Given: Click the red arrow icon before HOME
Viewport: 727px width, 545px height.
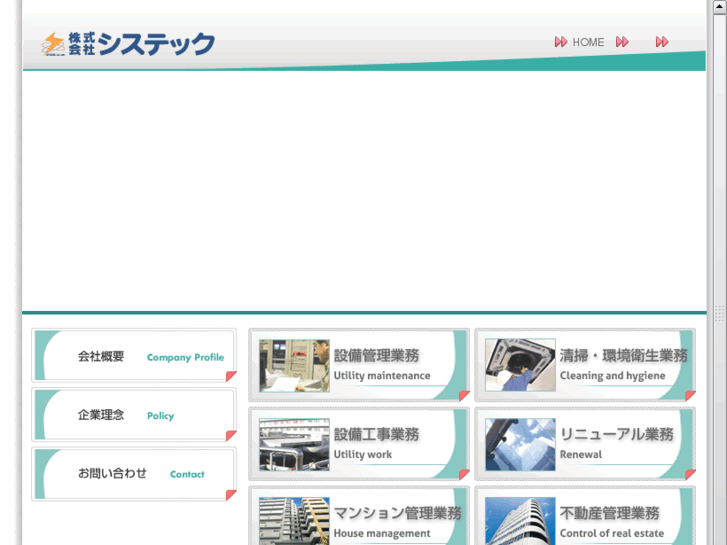Looking at the screenshot, I should tap(561, 42).
